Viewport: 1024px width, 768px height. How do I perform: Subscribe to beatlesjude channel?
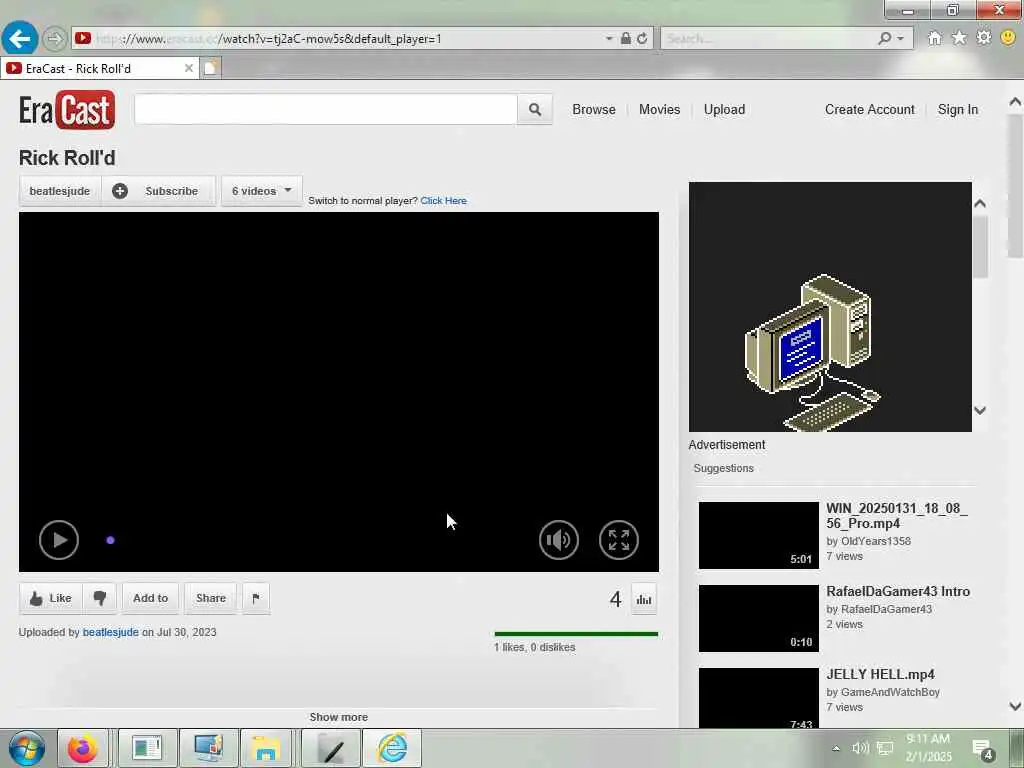(x=159, y=191)
